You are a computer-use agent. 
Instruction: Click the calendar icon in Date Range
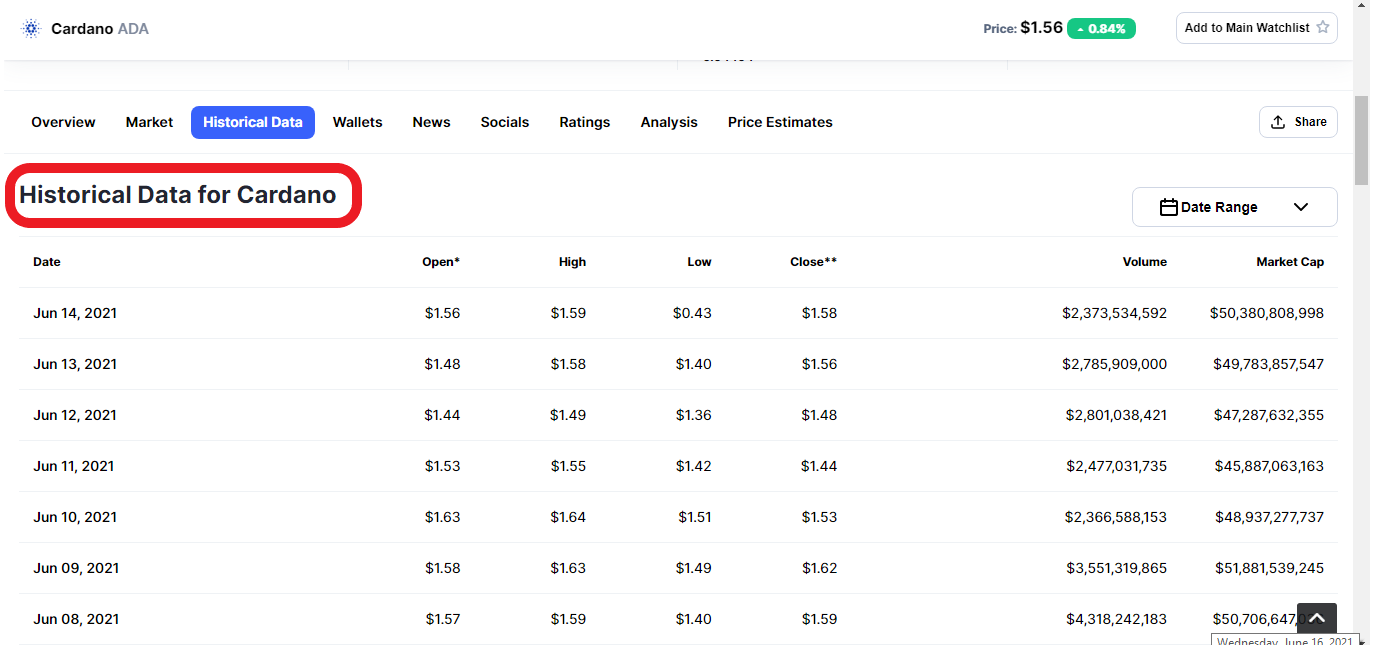click(x=1168, y=207)
